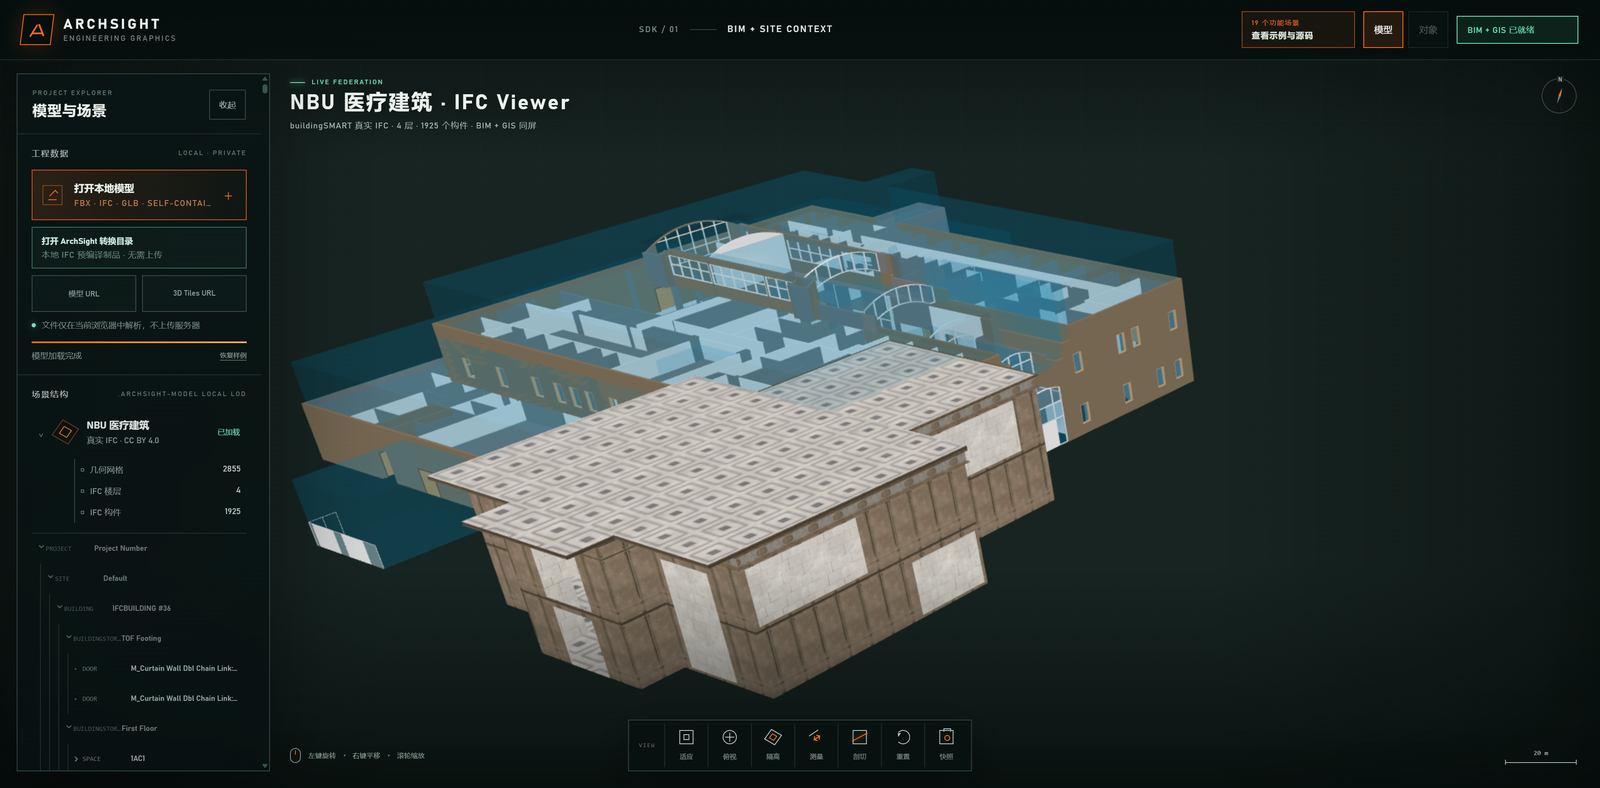This screenshot has height=788, width=1600.
Task: Collapse the BUILDING IFCBUILDING #36 node
Action: tap(59, 607)
